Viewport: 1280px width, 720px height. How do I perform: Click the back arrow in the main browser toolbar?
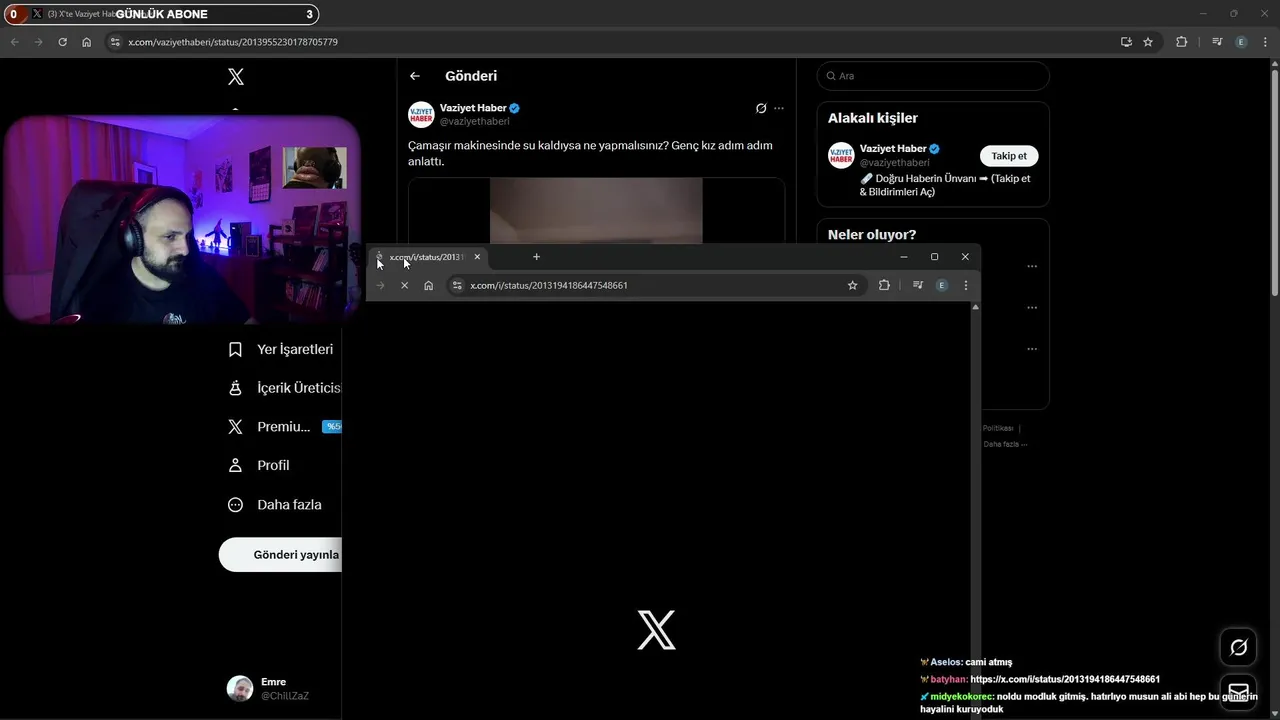(x=14, y=42)
